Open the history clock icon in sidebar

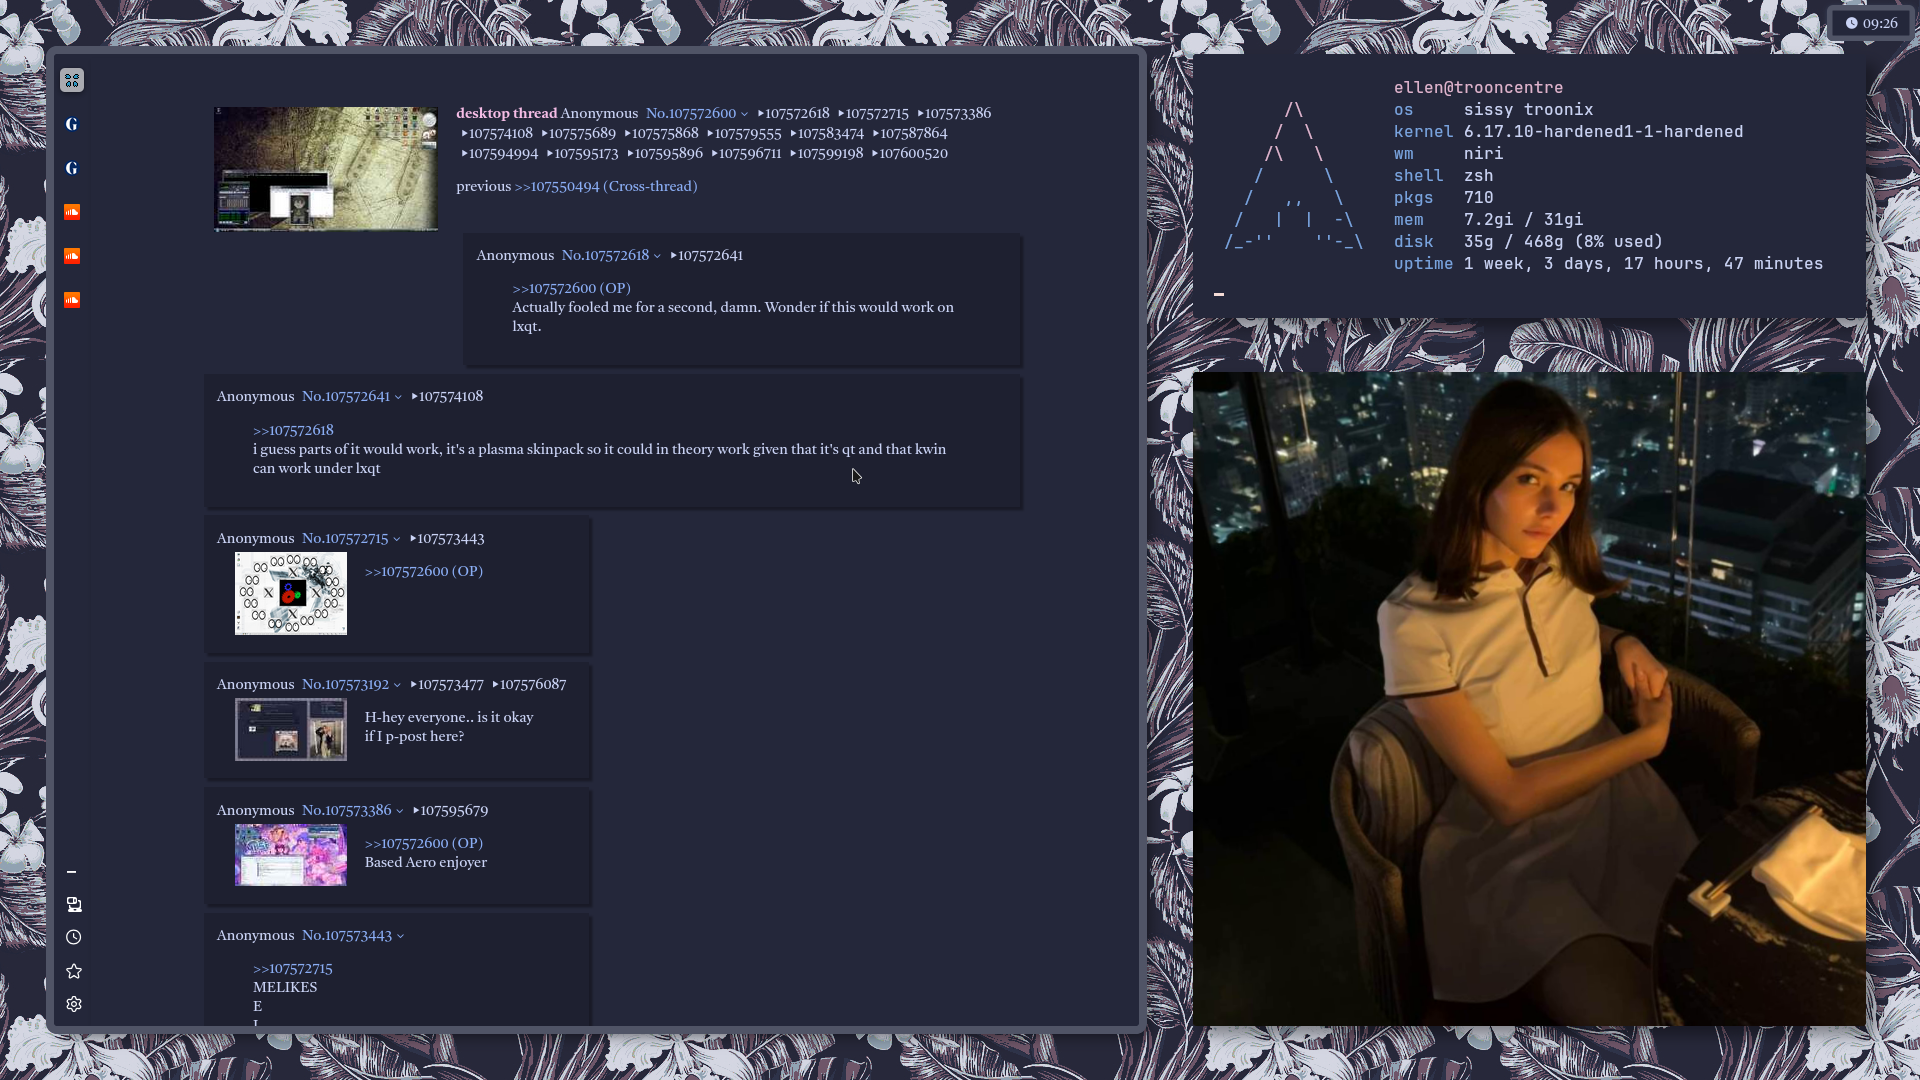coord(74,937)
